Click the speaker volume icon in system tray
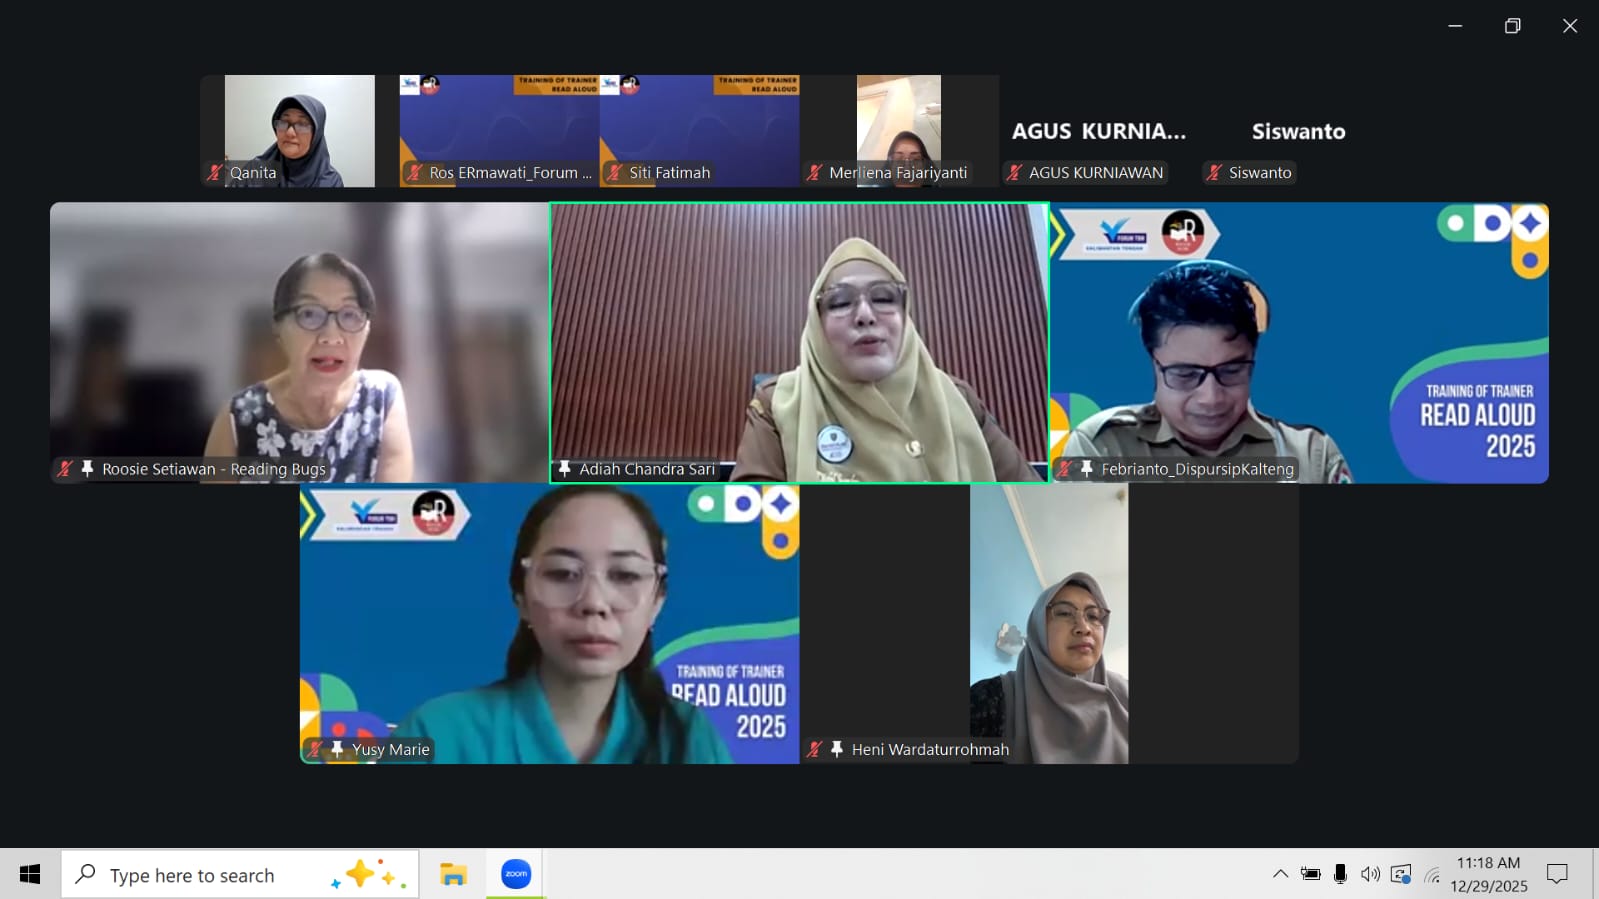 (x=1370, y=874)
